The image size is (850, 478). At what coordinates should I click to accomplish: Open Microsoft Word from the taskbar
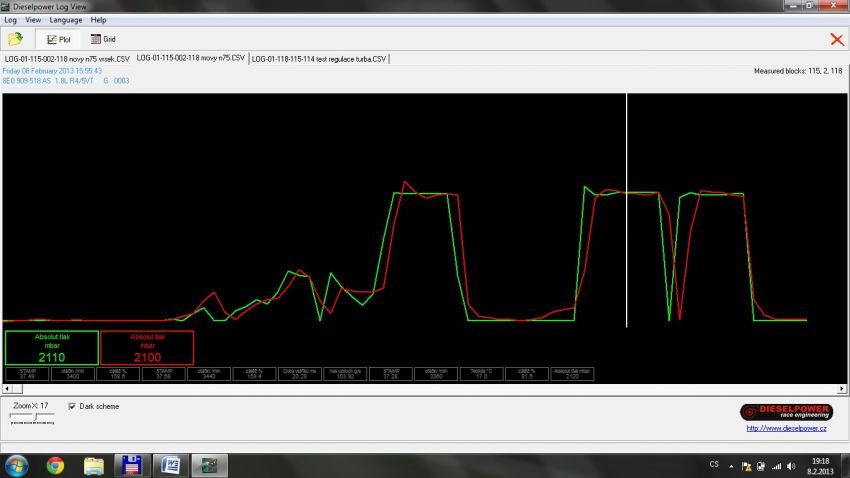(169, 465)
